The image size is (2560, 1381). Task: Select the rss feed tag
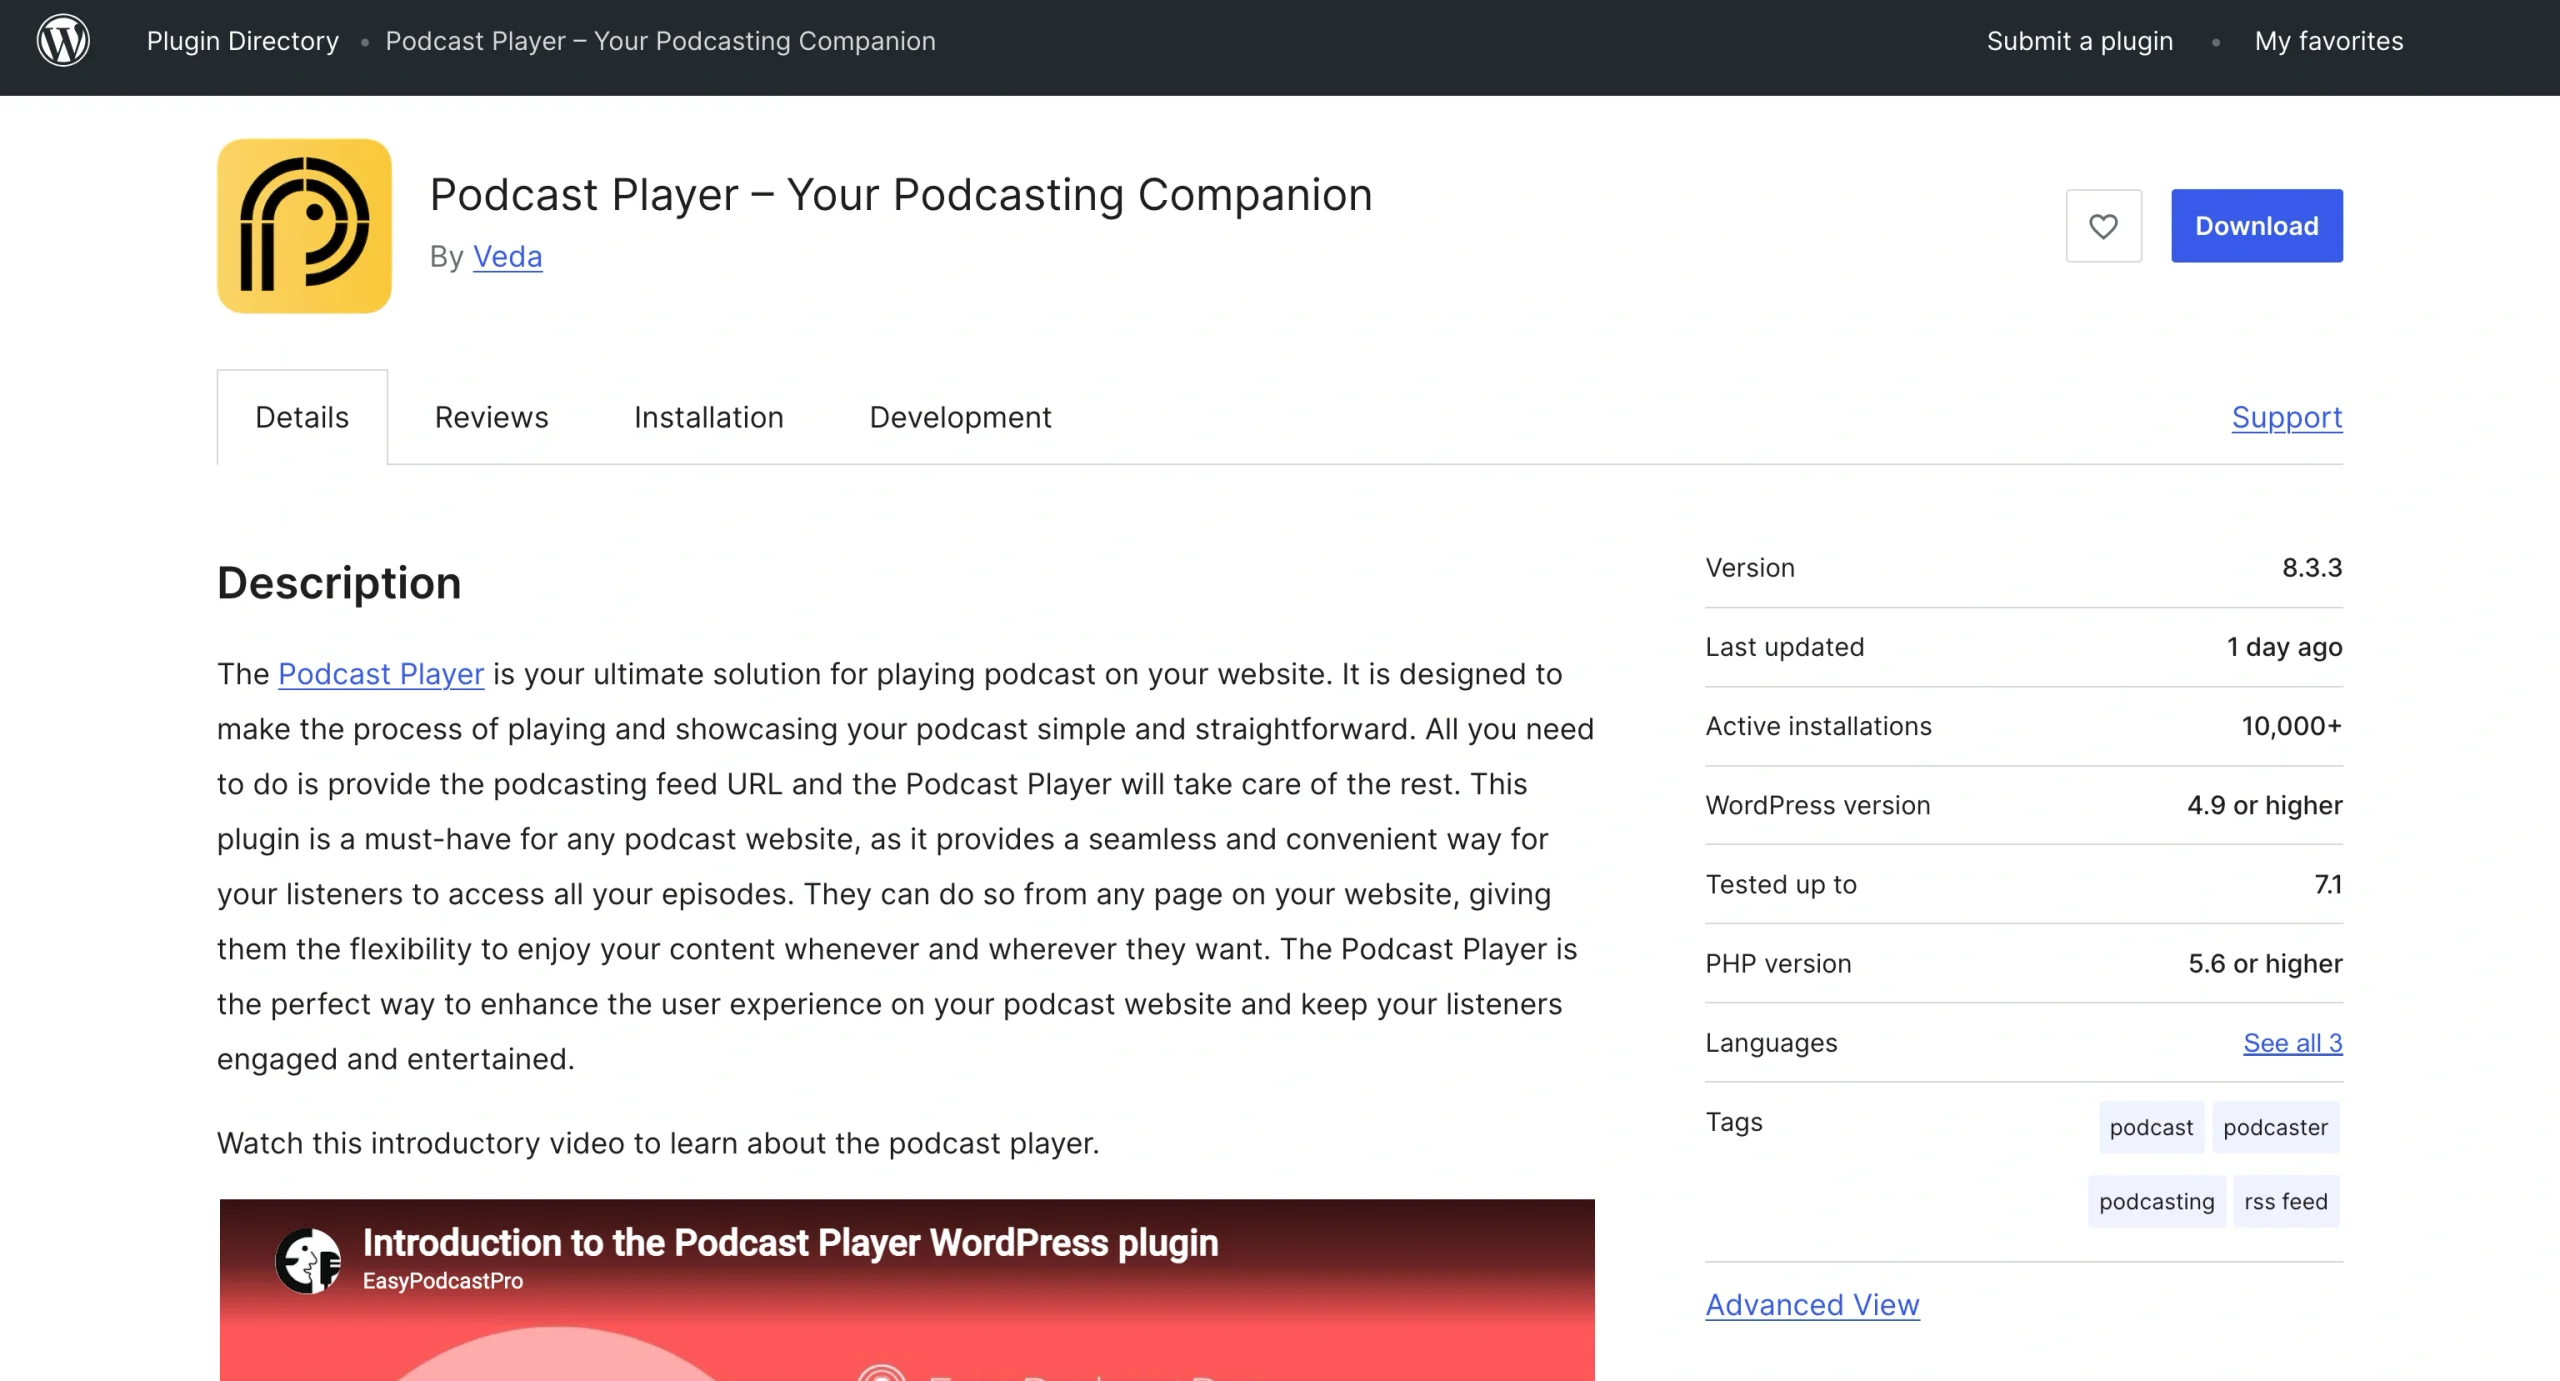click(2286, 1201)
